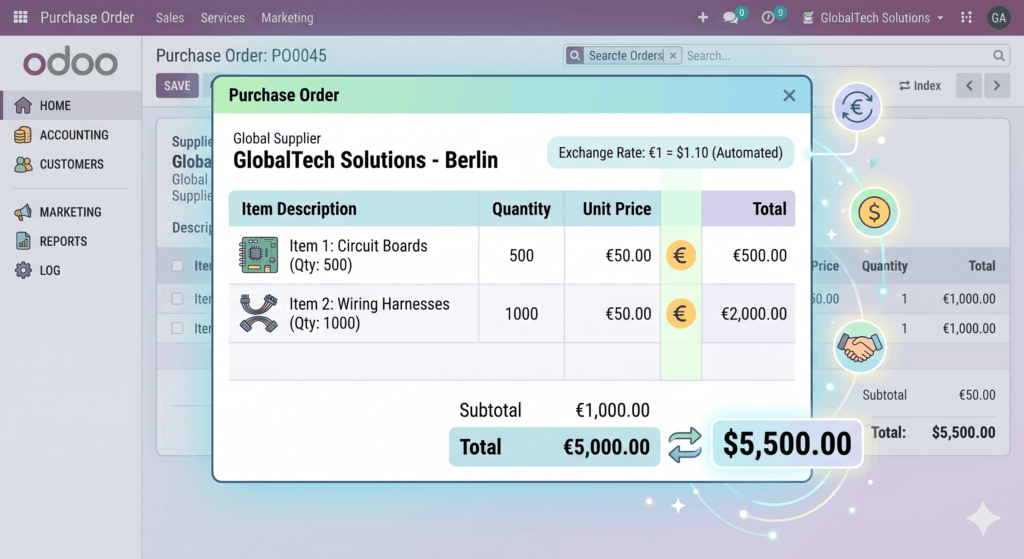Click Item 1: Circuit Boards description

click(359, 255)
